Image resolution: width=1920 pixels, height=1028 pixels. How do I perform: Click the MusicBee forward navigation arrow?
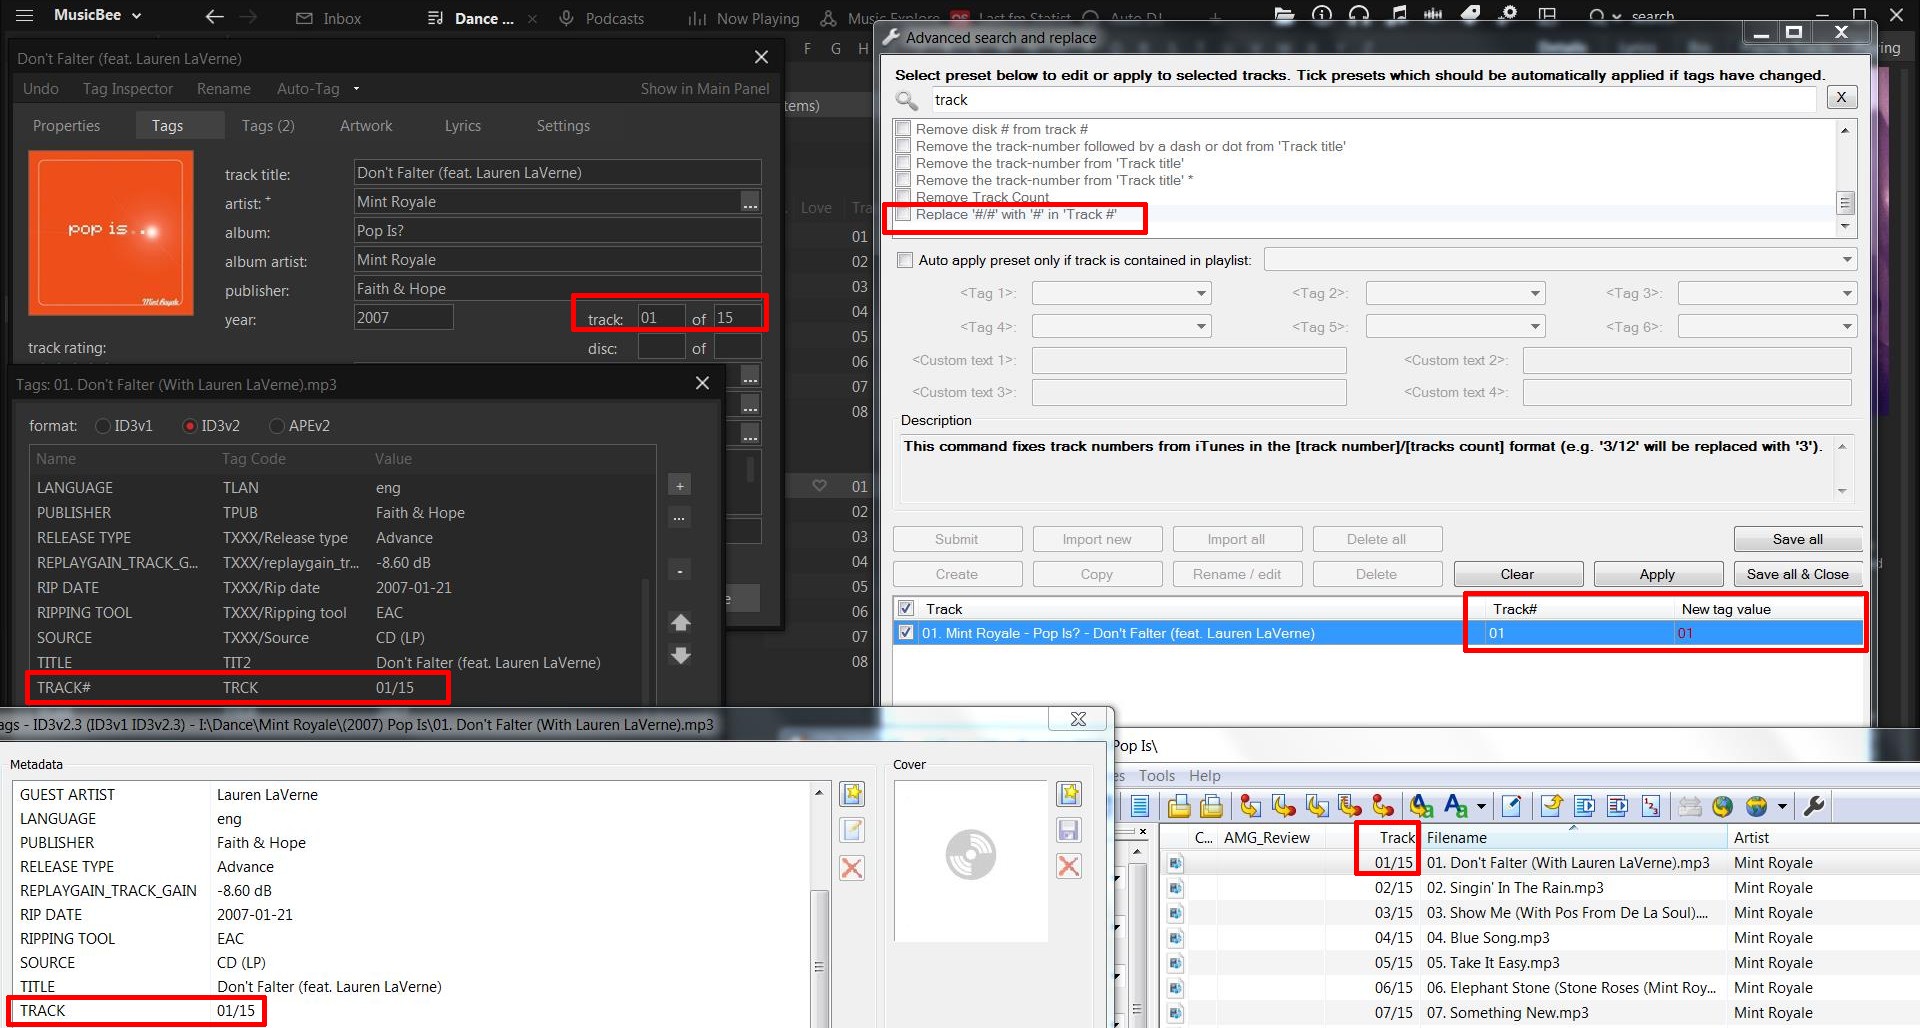point(248,16)
